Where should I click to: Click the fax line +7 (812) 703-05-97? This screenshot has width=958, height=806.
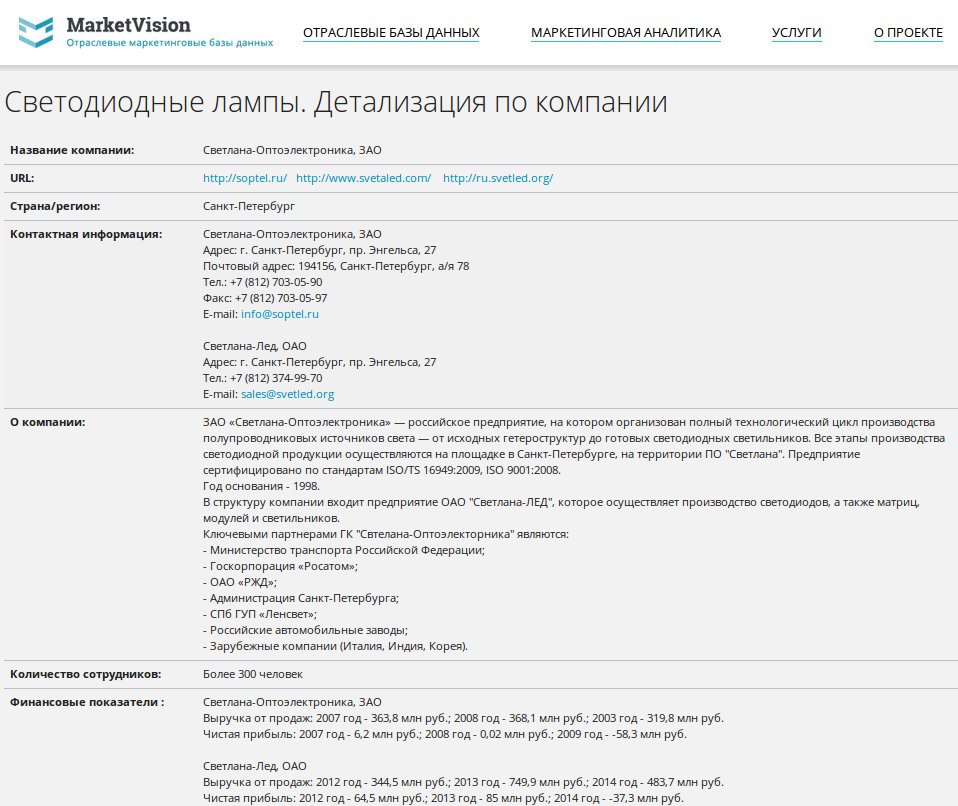[265, 298]
